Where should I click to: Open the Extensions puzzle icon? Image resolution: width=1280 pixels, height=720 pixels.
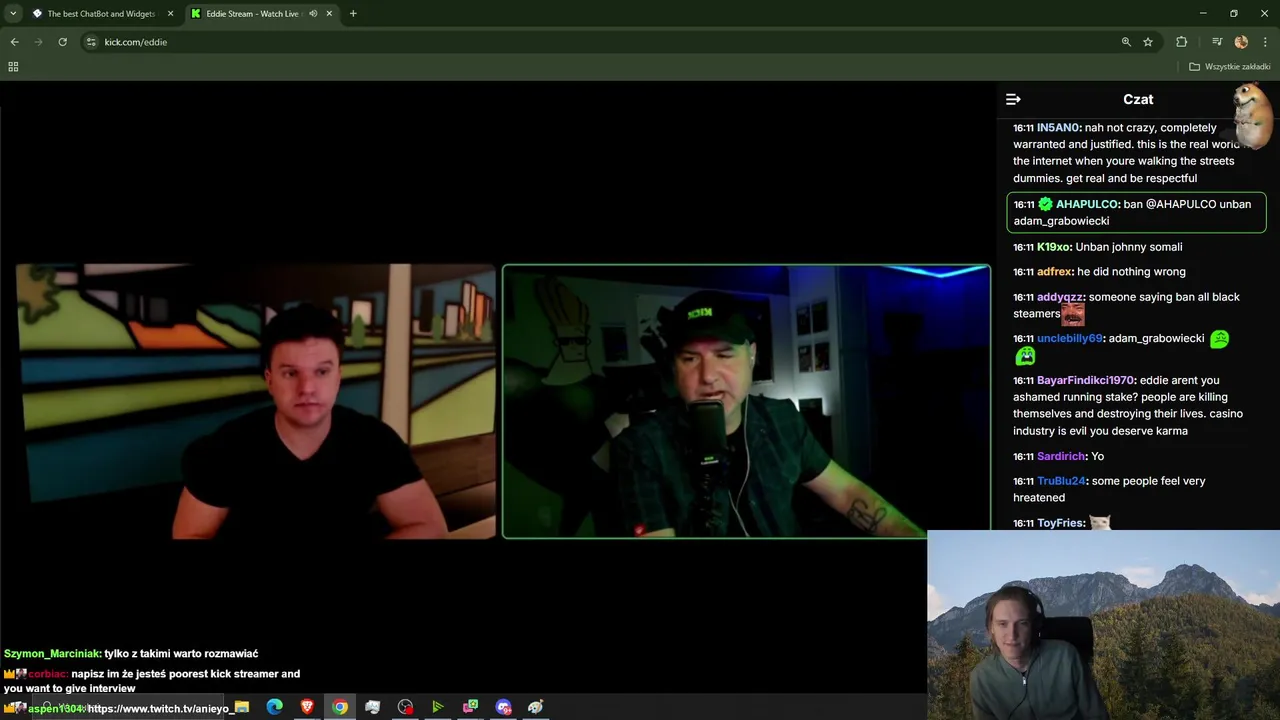point(1182,42)
